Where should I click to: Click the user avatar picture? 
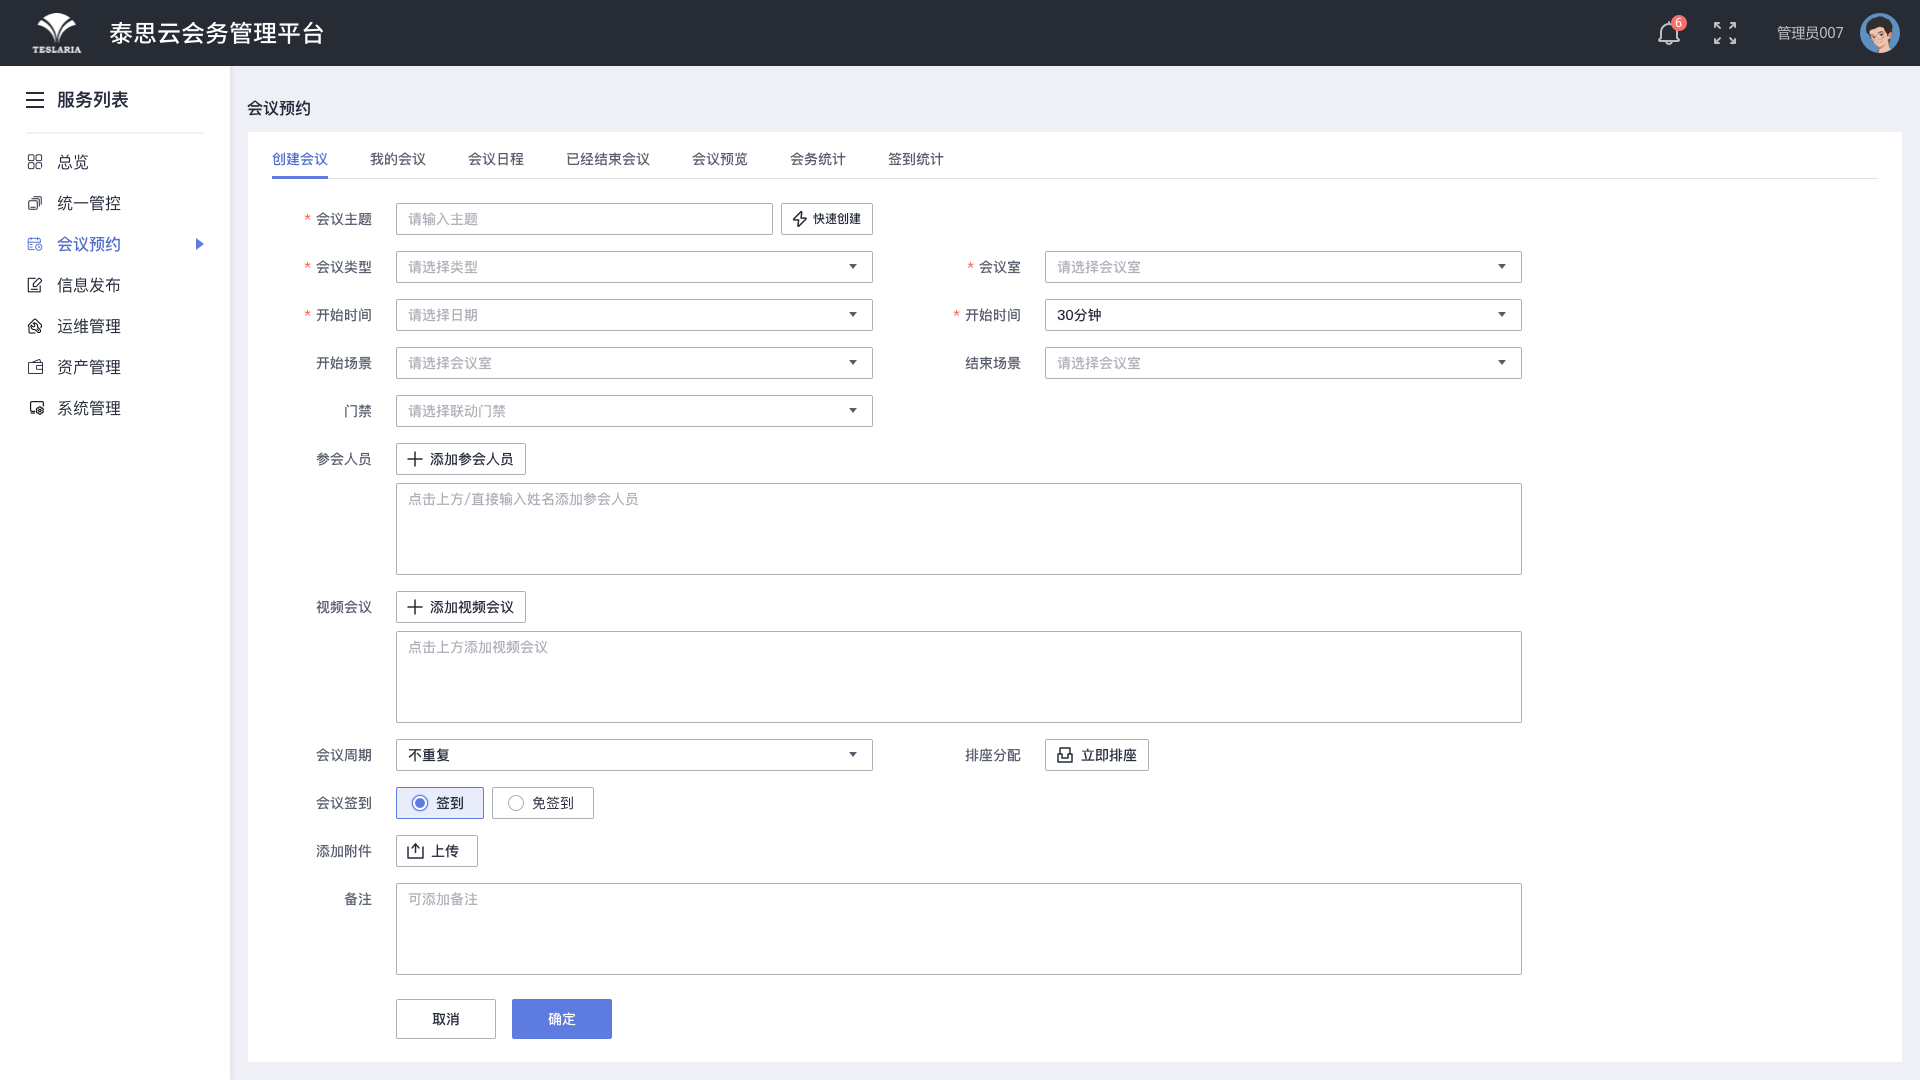1880,33
